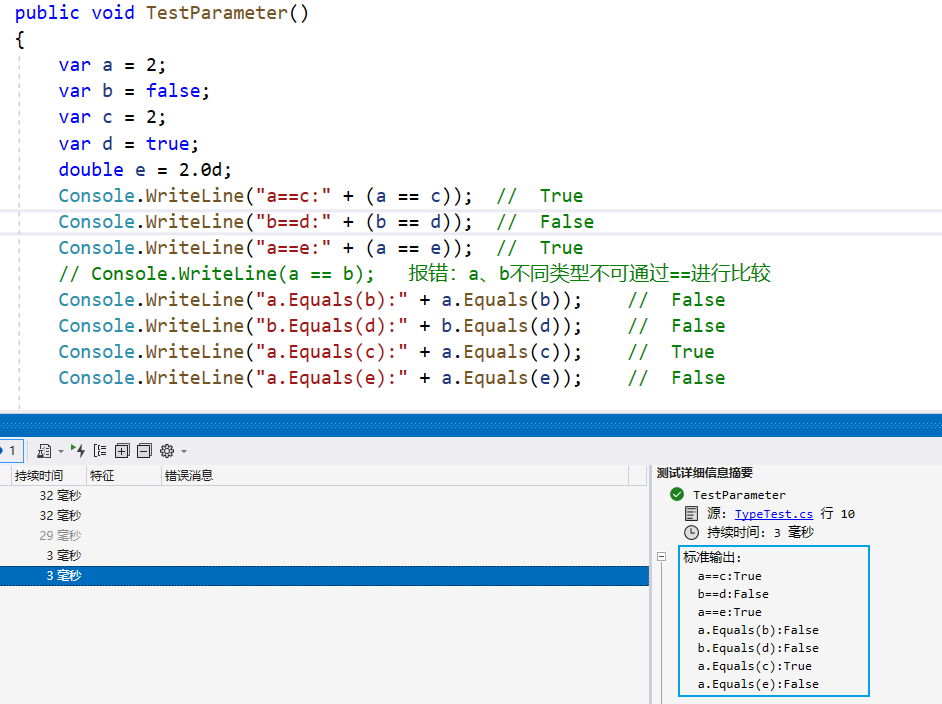Open the test settings gear icon
942x704 pixels.
[167, 451]
